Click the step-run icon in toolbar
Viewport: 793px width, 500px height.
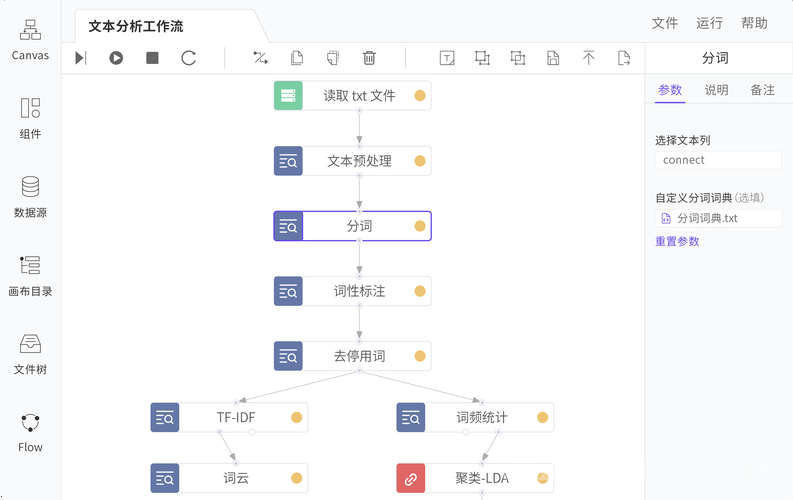[x=81, y=58]
